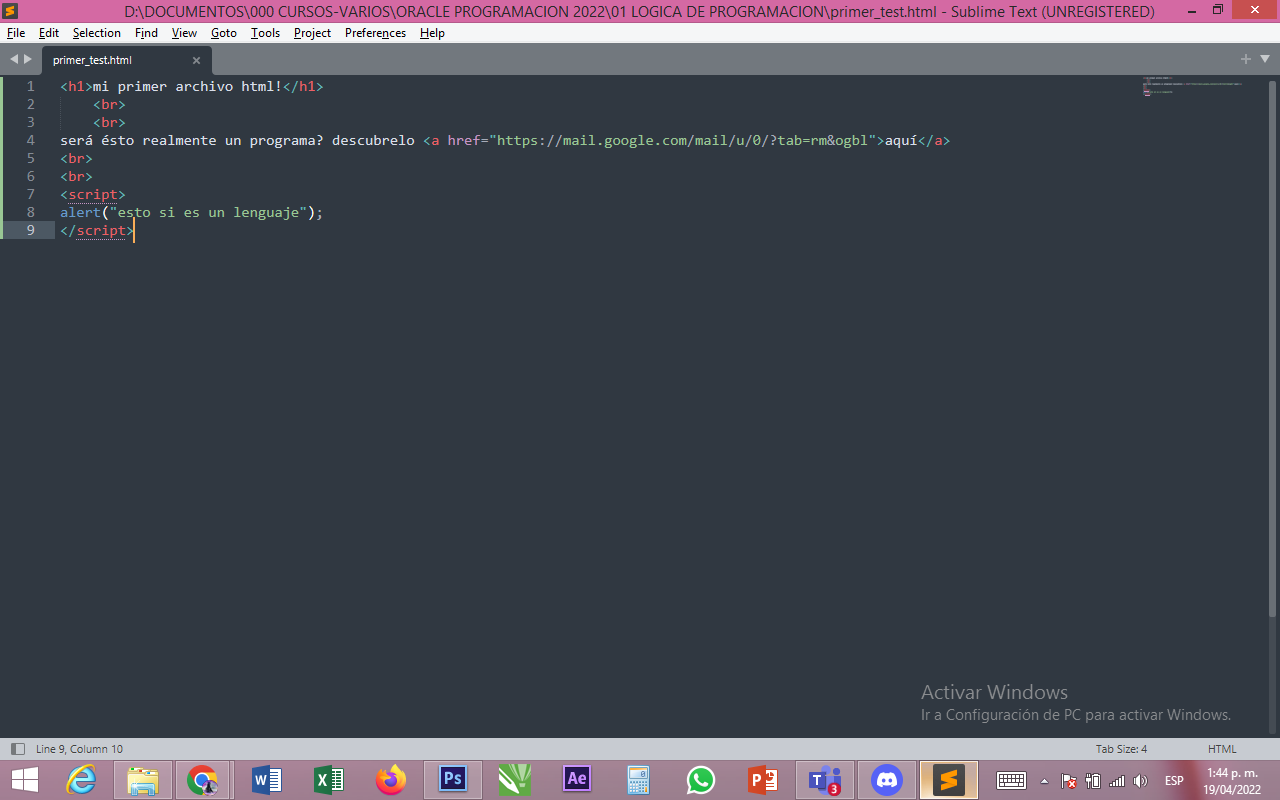Open the touch keyboard tray icon

pos(1011,780)
